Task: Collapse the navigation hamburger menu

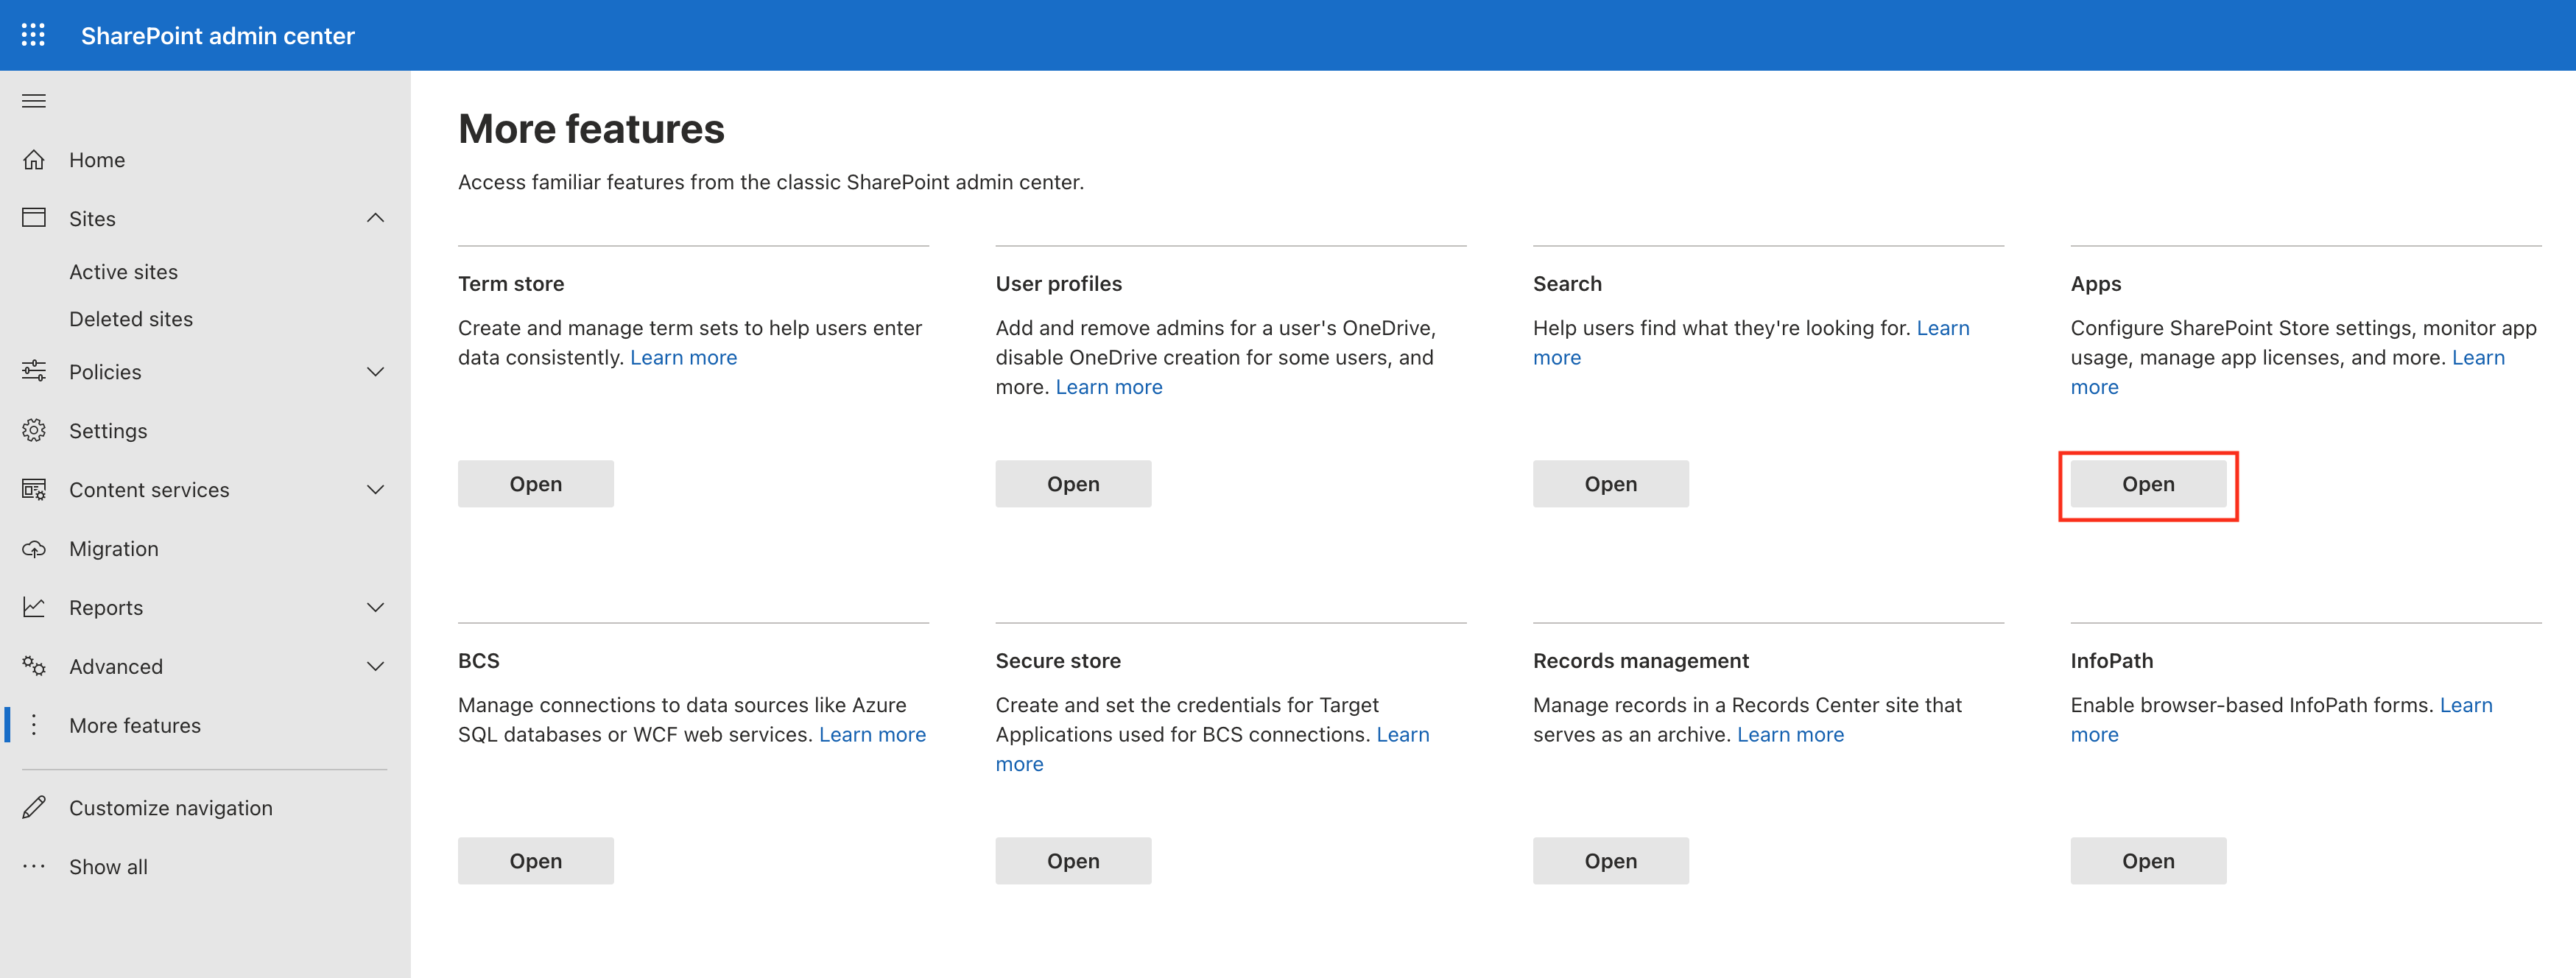Action: pos(34,101)
